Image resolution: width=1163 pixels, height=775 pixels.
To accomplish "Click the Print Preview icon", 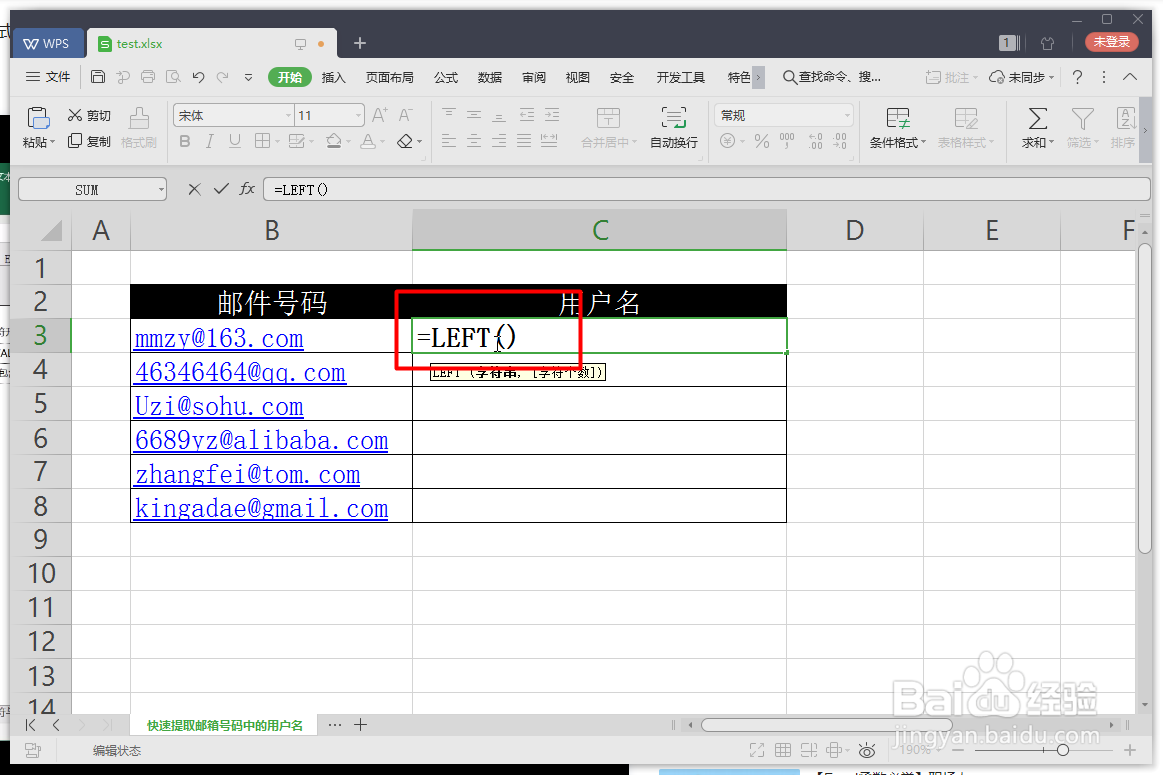I will tap(174, 77).
